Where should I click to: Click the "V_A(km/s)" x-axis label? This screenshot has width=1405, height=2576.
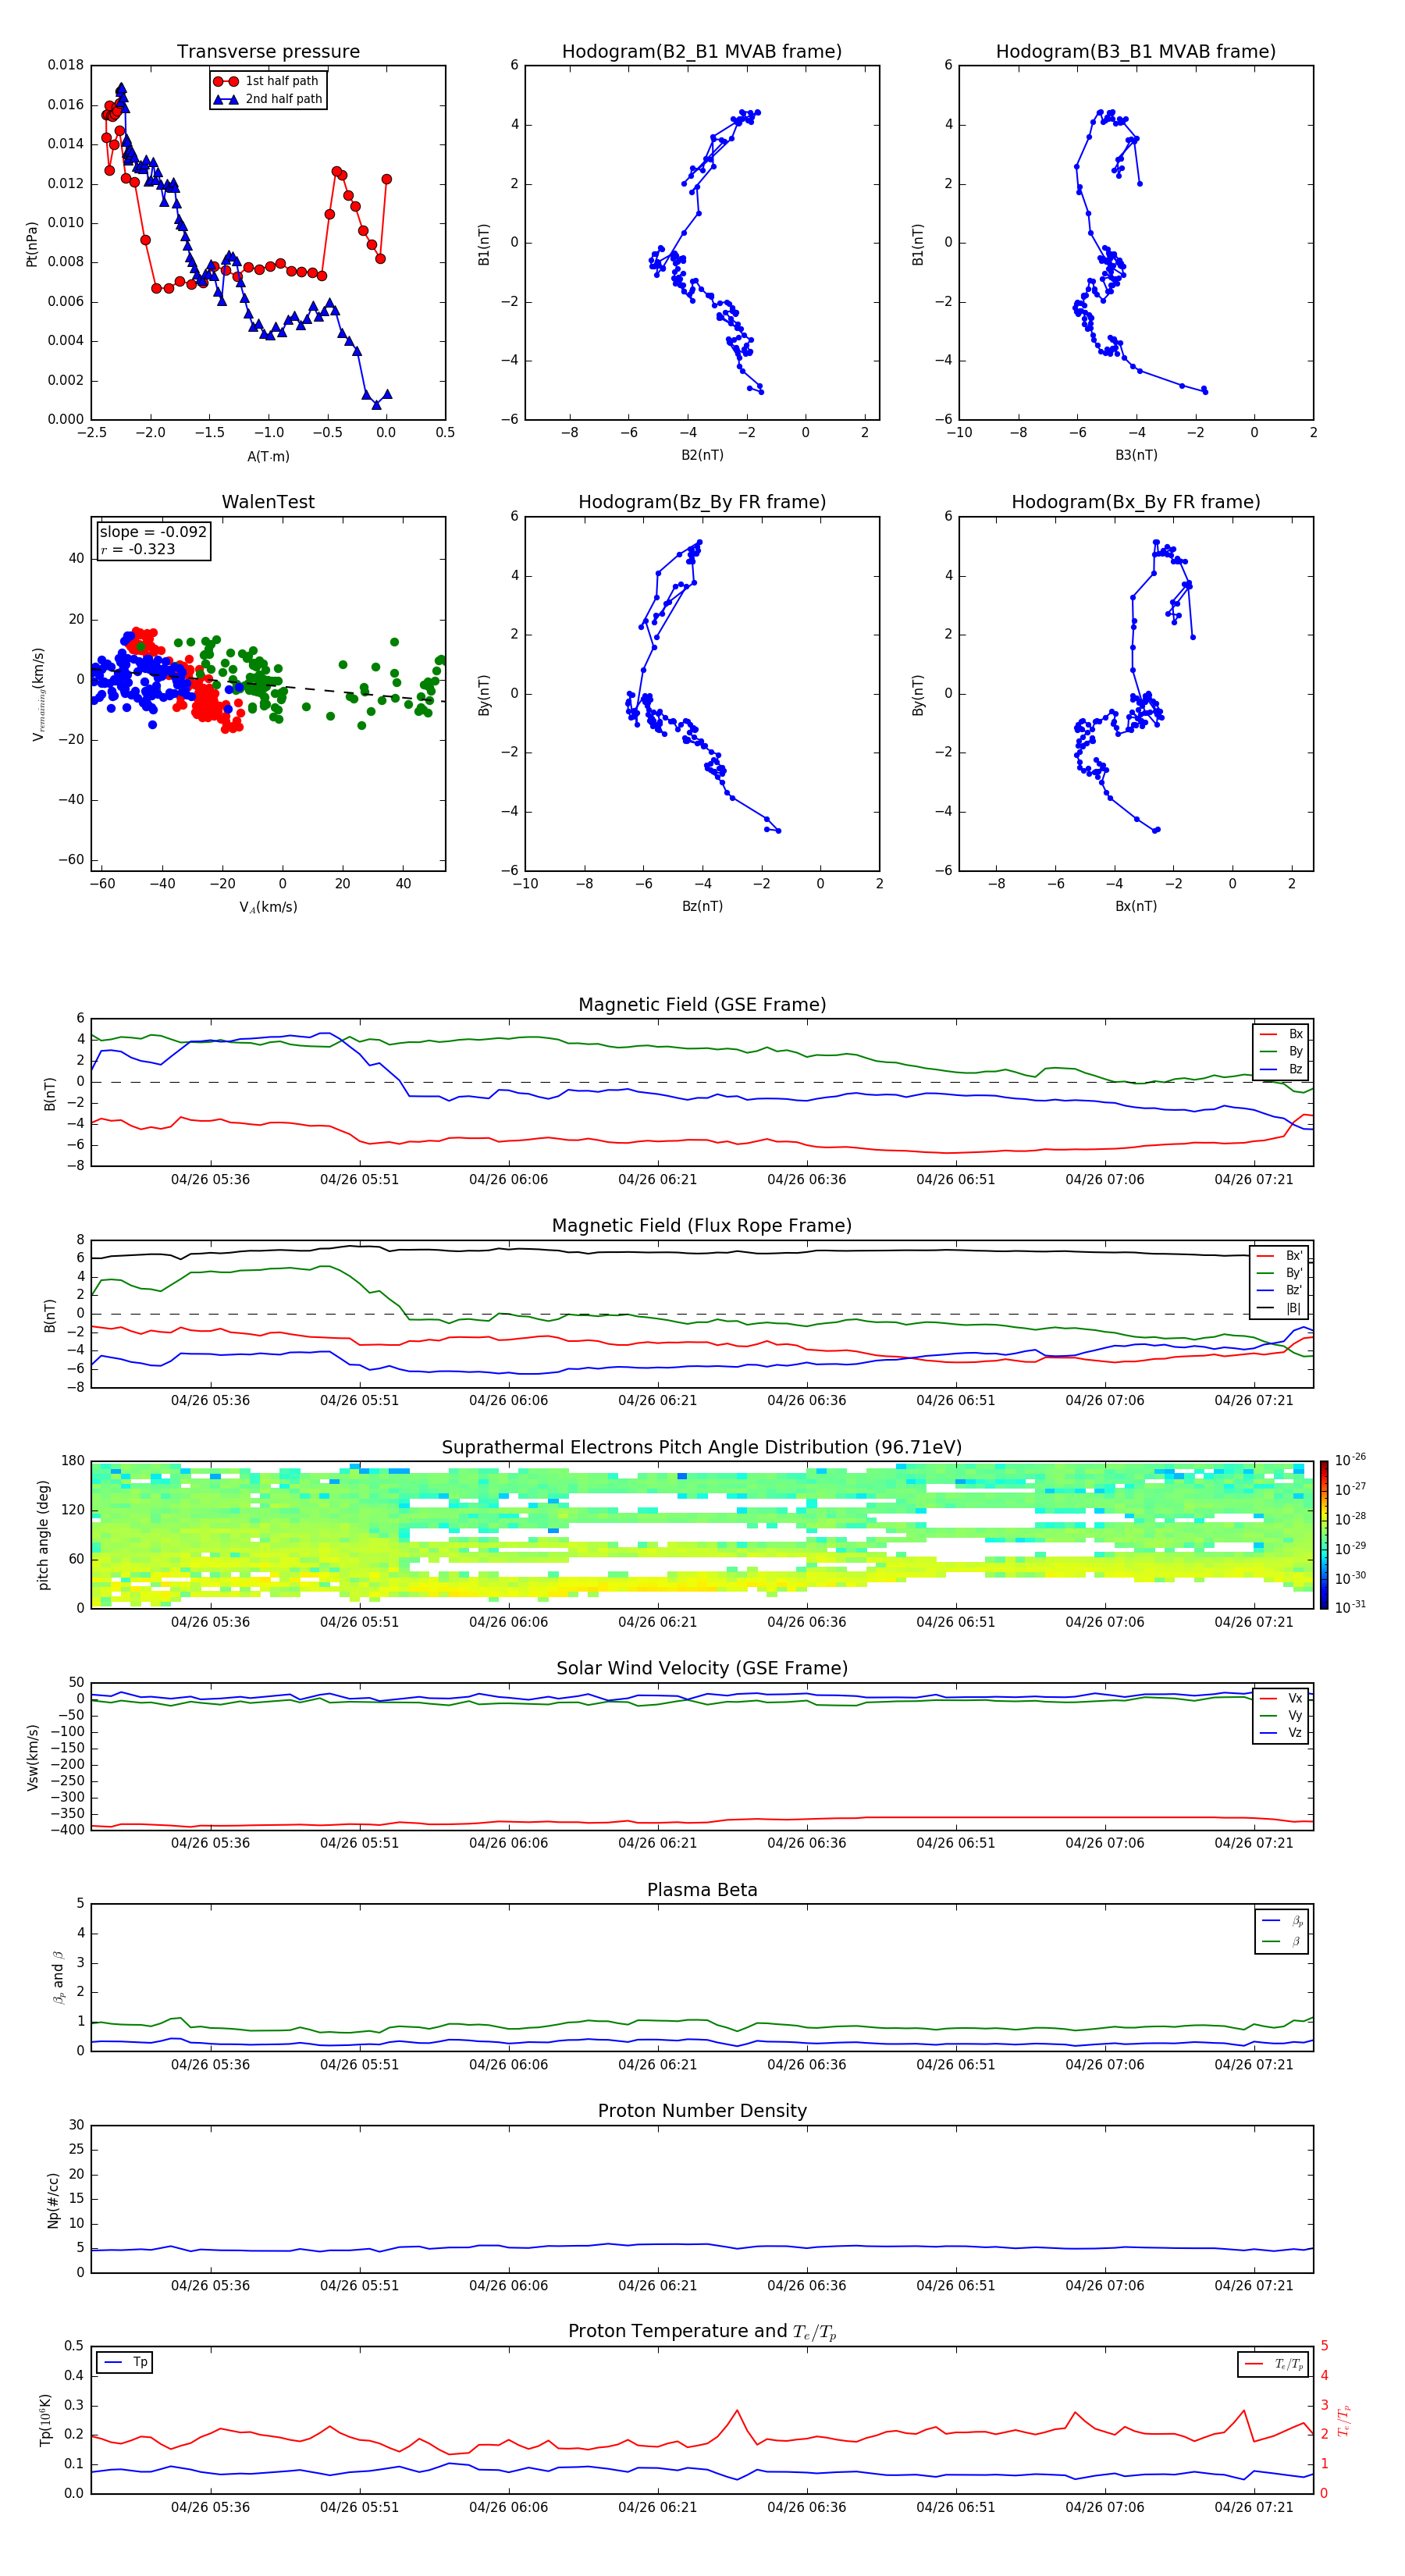click(268, 907)
